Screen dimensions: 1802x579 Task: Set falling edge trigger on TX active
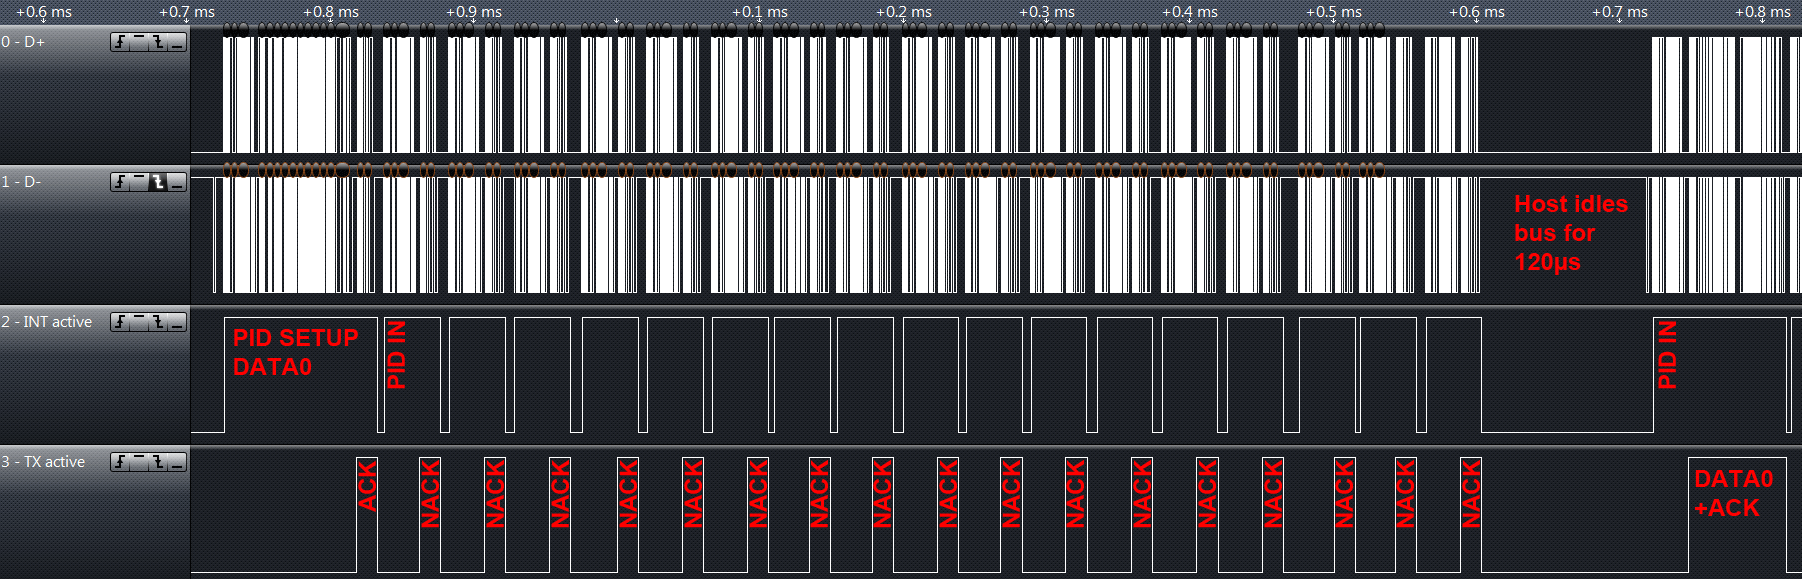pyautogui.click(x=158, y=462)
